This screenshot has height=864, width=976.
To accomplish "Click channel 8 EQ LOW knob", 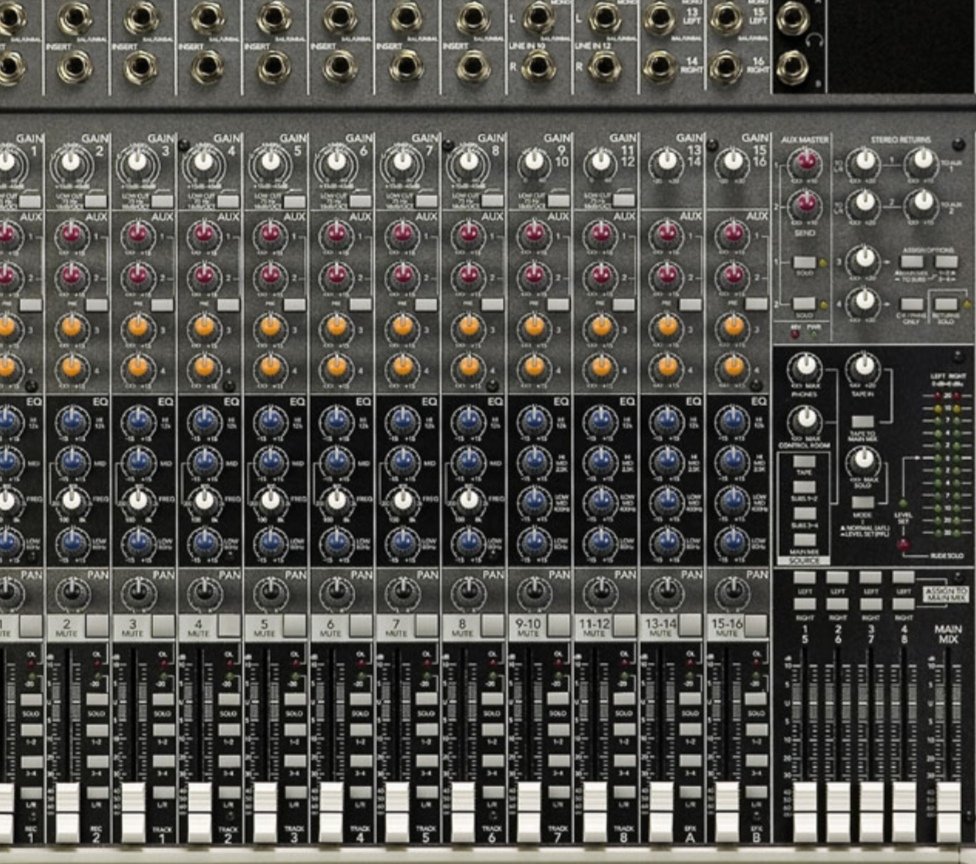I will coord(469,542).
